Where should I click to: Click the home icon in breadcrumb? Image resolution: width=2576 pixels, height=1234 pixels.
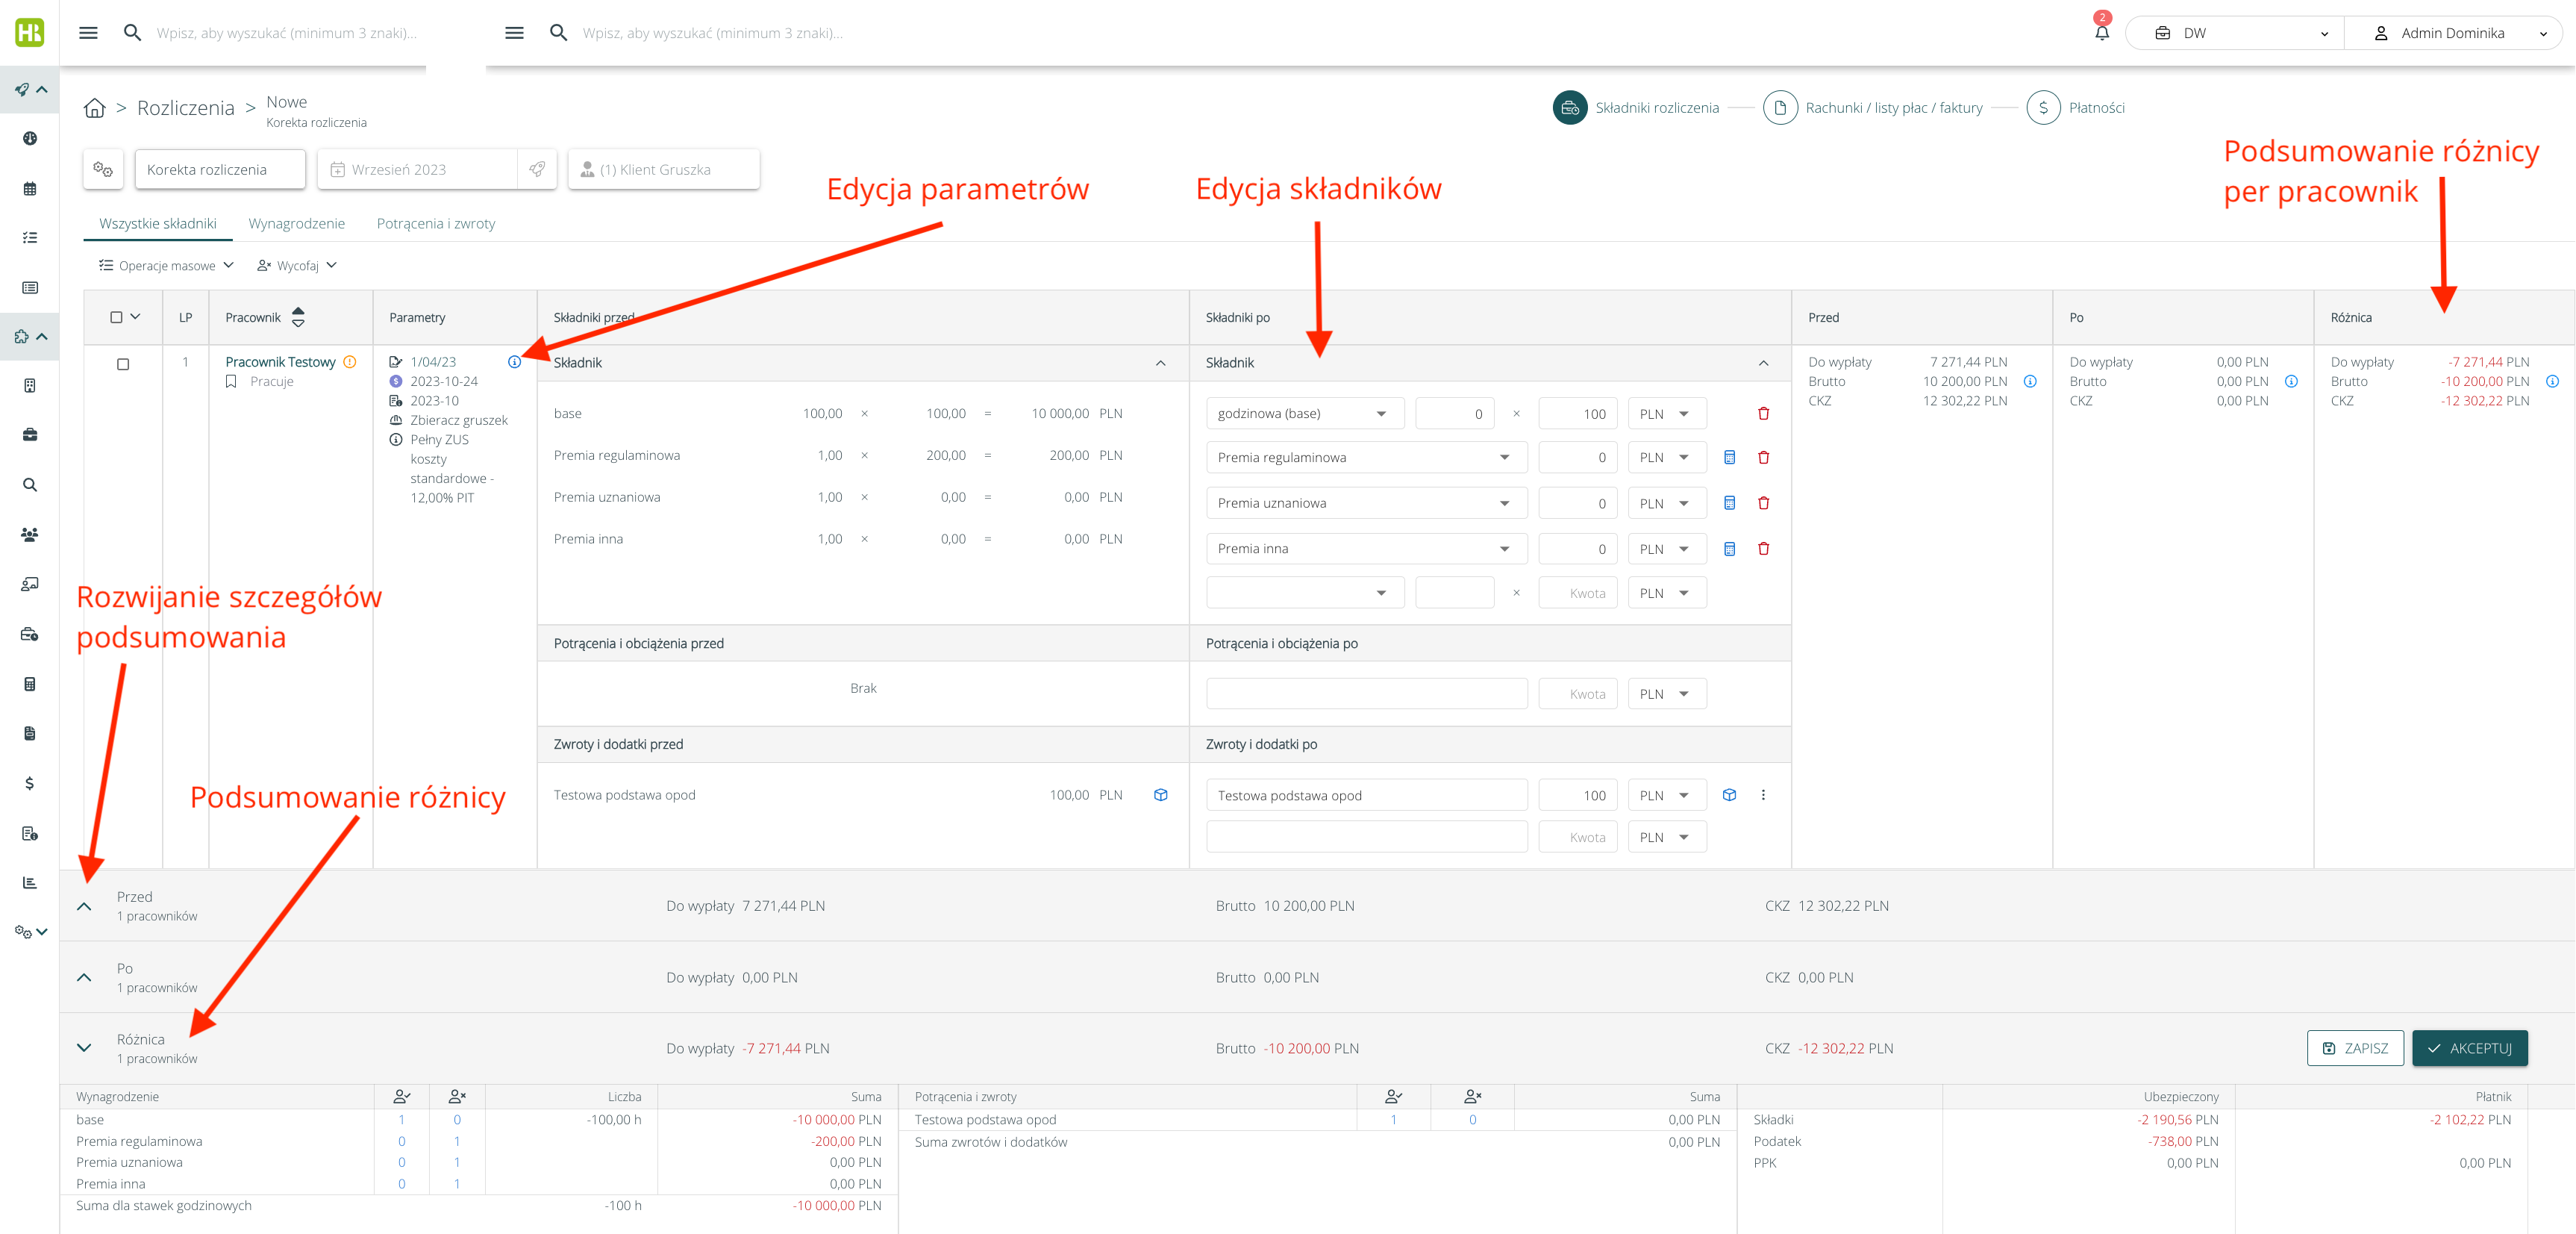[x=94, y=108]
